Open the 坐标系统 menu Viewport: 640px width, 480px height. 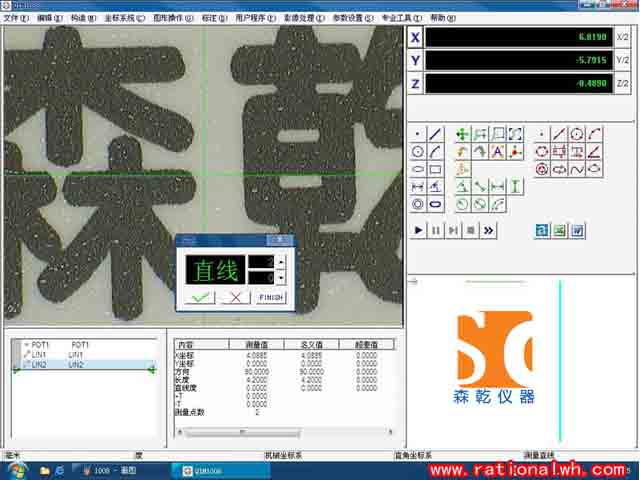point(124,18)
